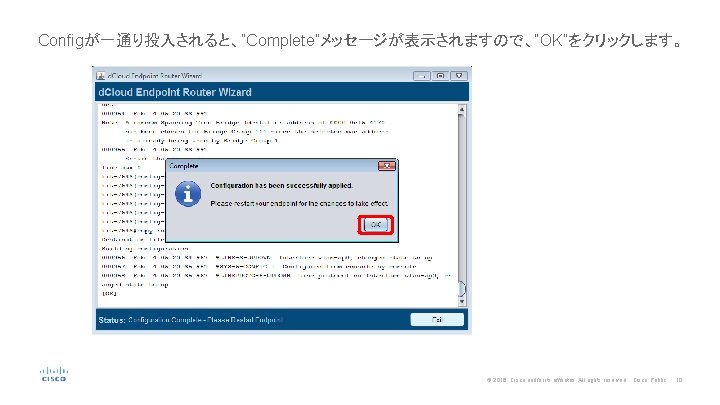Maximize the dCloud Endpoint Router Wizard window
This screenshot has height=405, width=720.
coord(440,76)
